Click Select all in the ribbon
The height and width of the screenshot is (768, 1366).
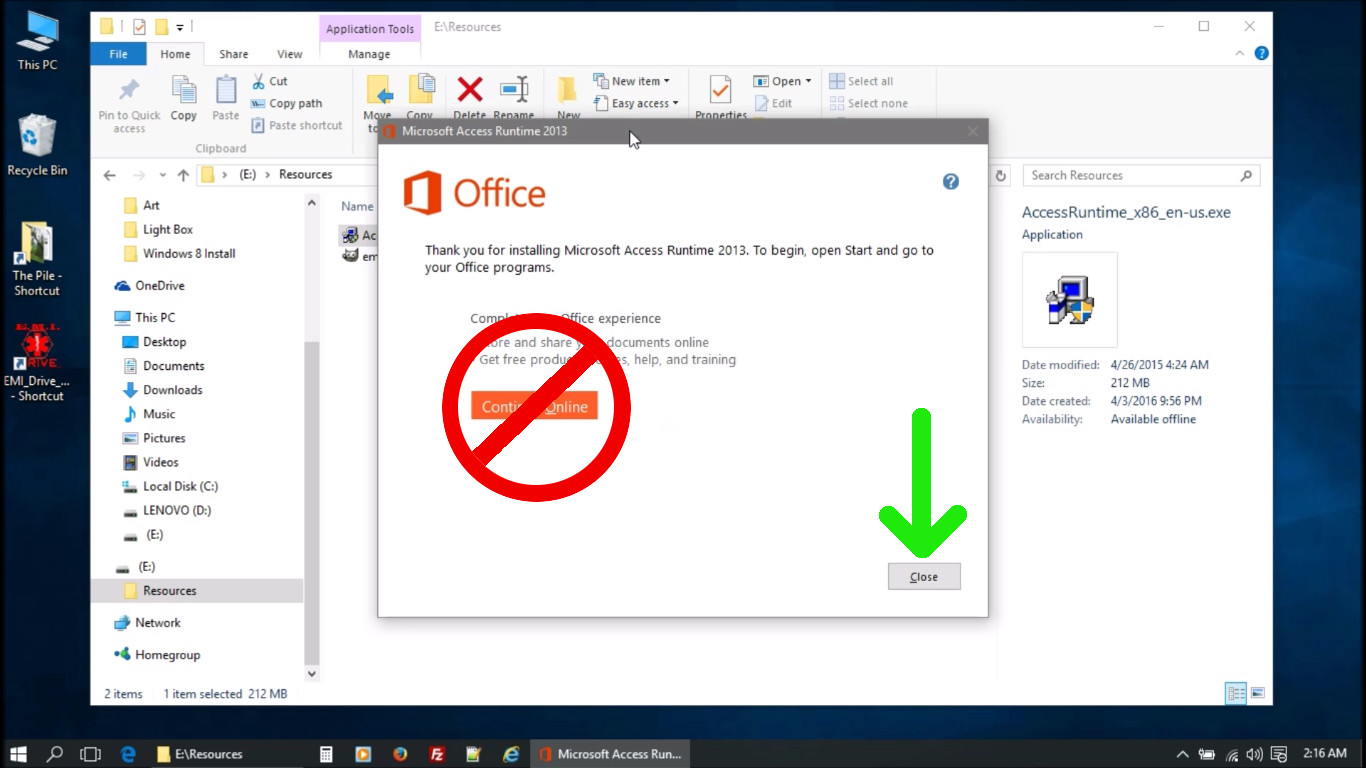(x=861, y=81)
